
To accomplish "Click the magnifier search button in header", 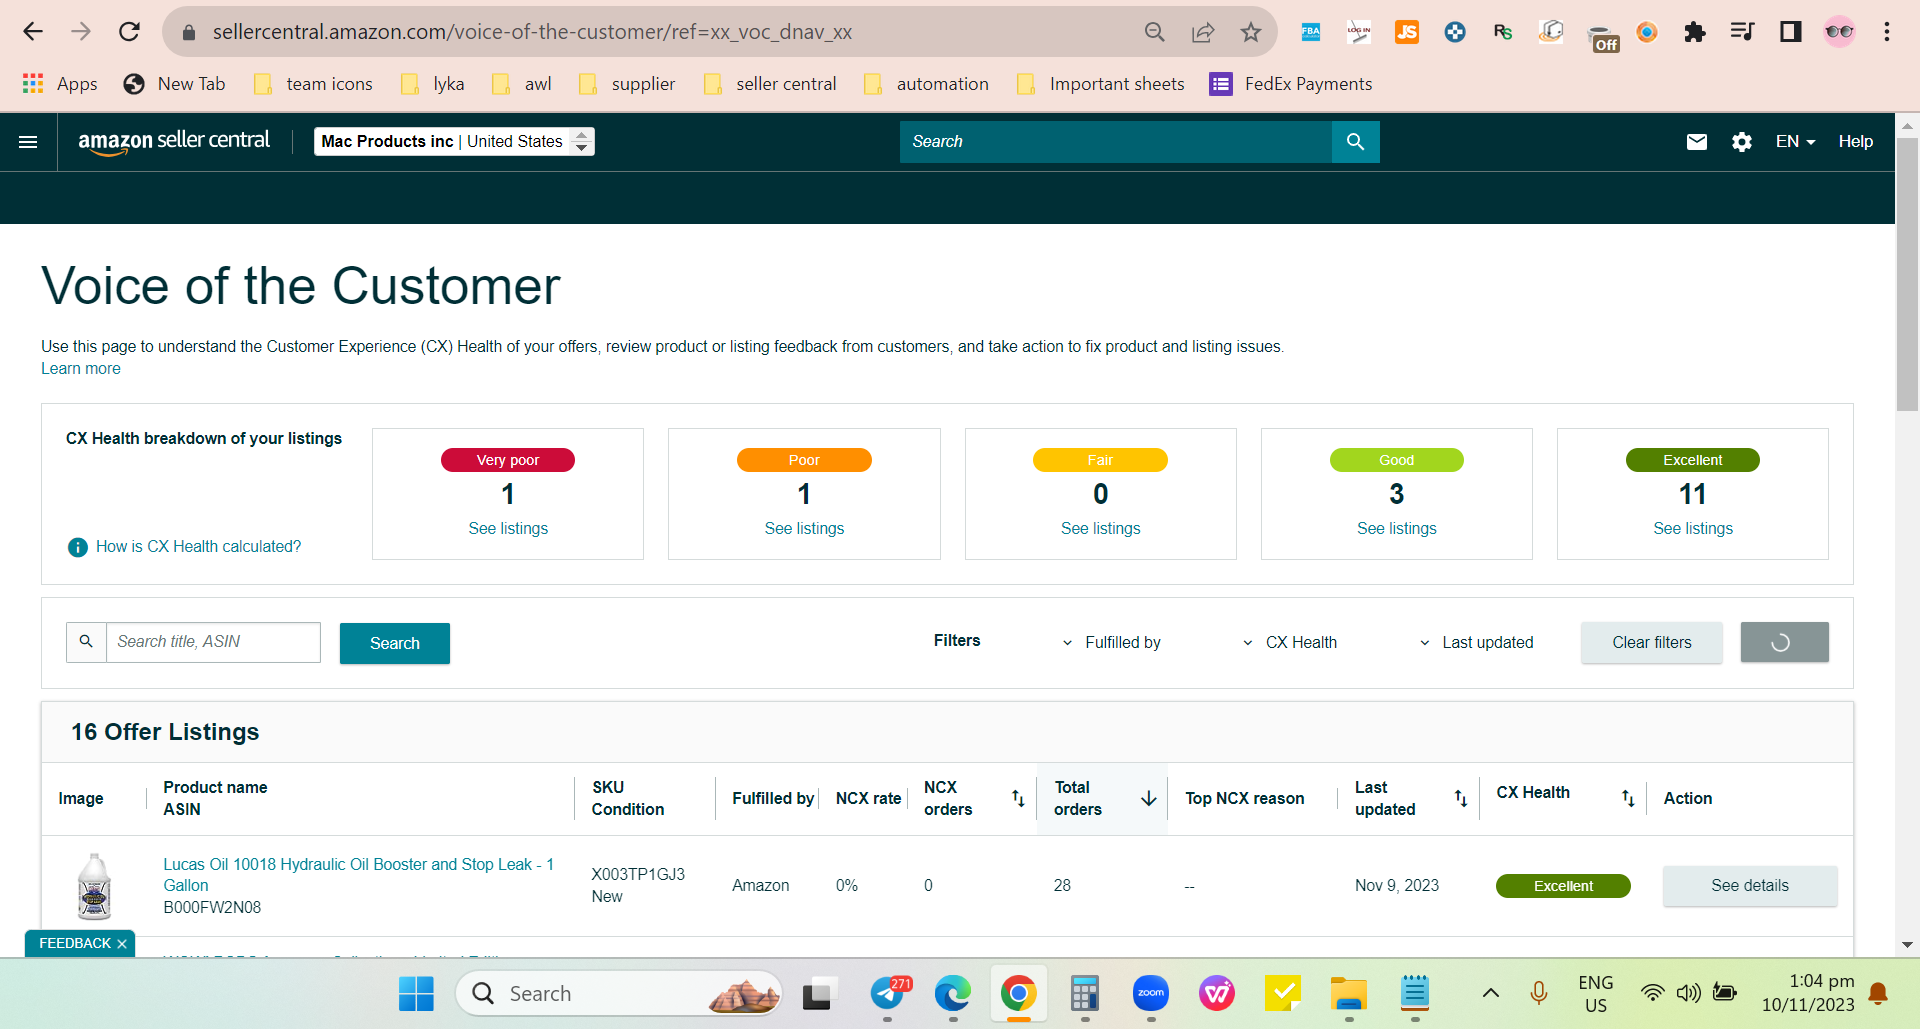I will tap(1355, 142).
